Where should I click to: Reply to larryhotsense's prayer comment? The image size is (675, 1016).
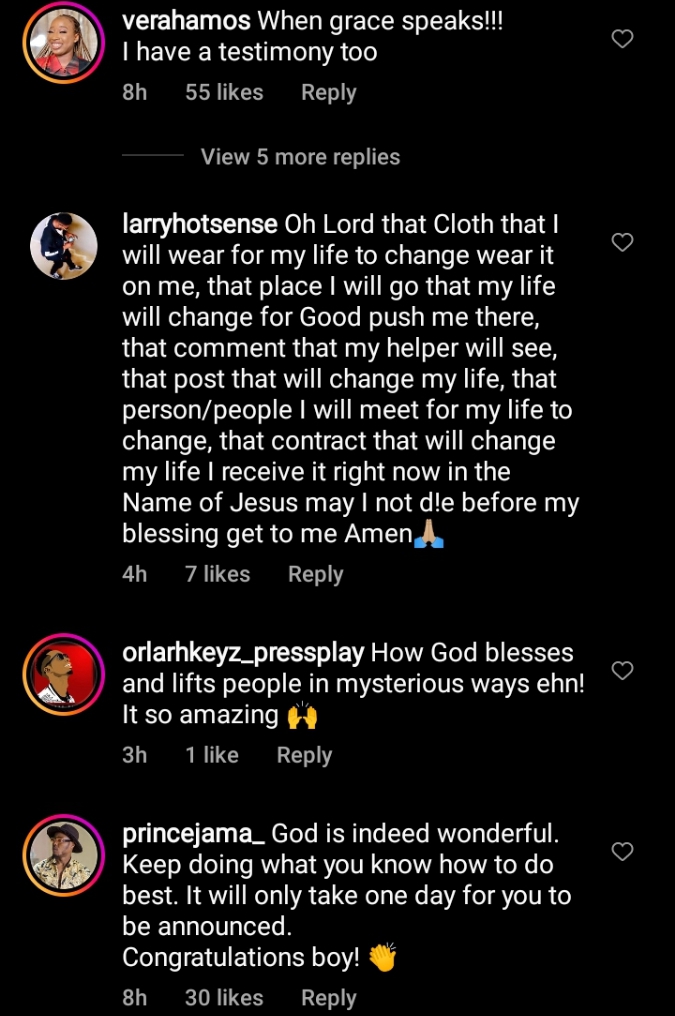(315, 574)
